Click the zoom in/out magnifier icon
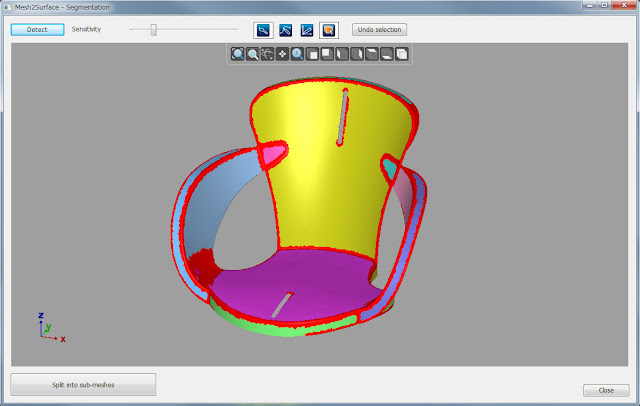Screen dimensions: 640x406 [x=297, y=54]
